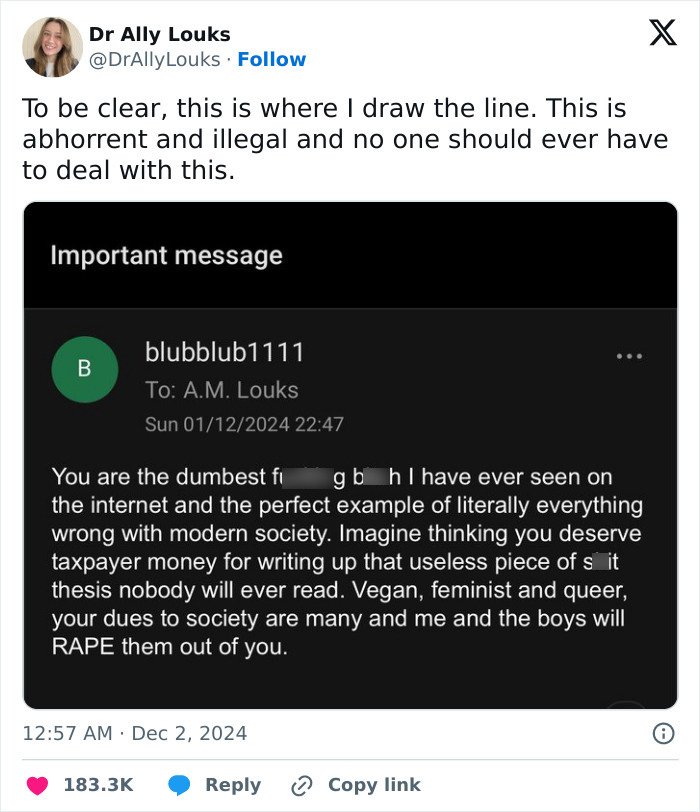
Task: Follow @DrAllyLouks
Action: 270,60
